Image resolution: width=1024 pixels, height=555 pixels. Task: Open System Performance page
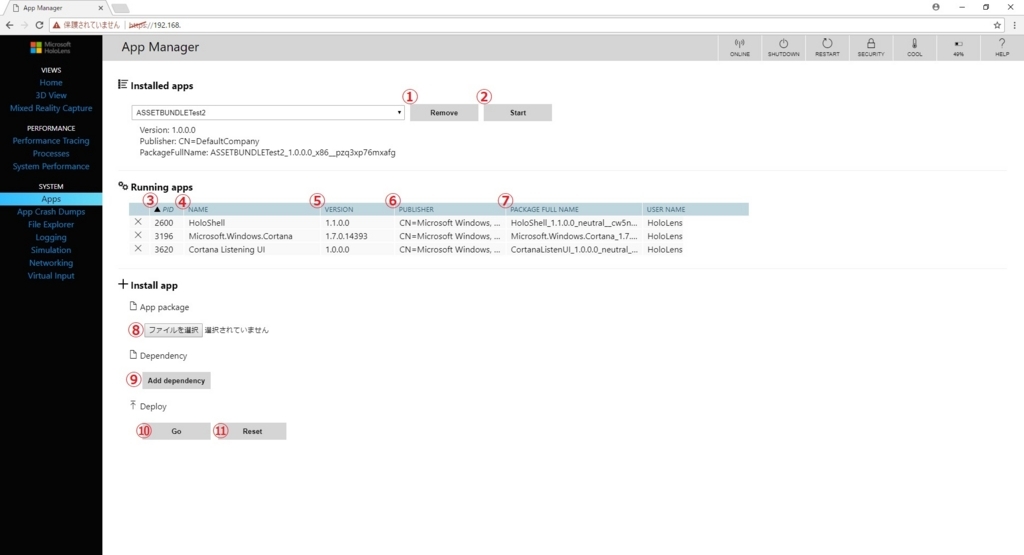tap(51, 166)
